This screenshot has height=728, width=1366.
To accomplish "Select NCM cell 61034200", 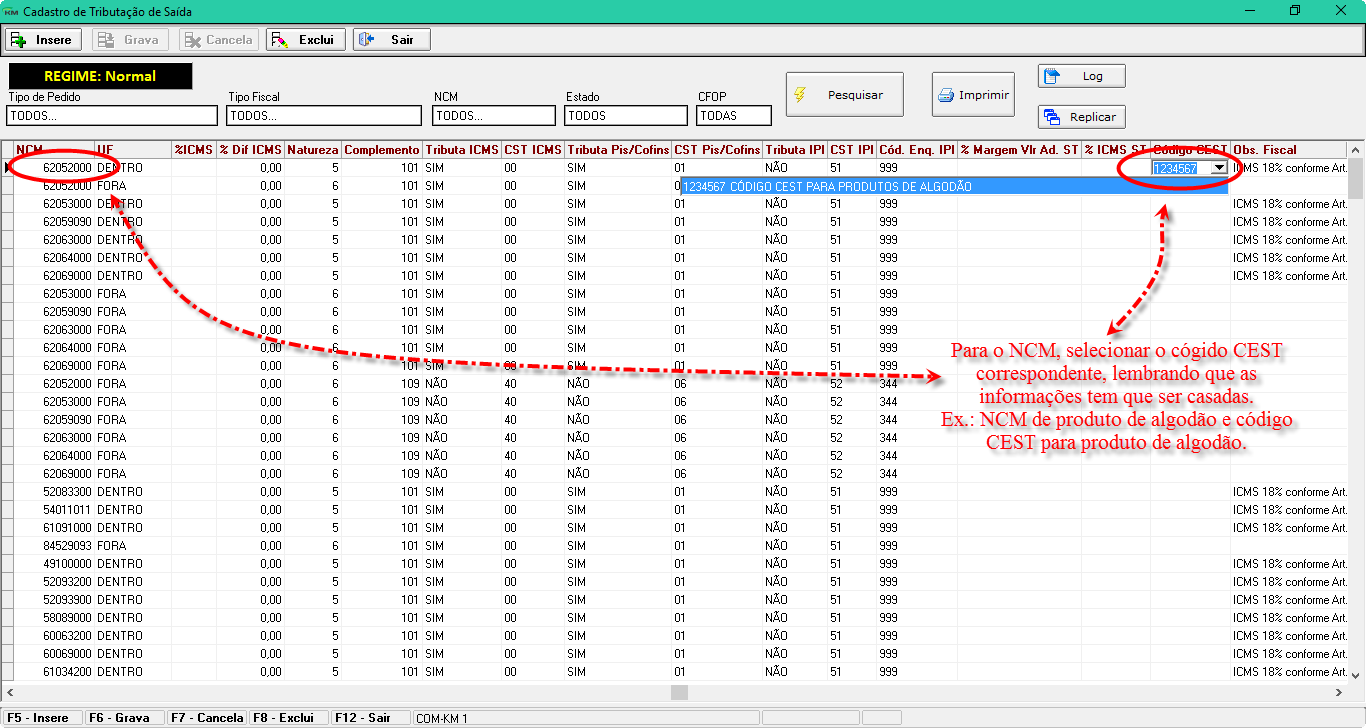I will 54,672.
